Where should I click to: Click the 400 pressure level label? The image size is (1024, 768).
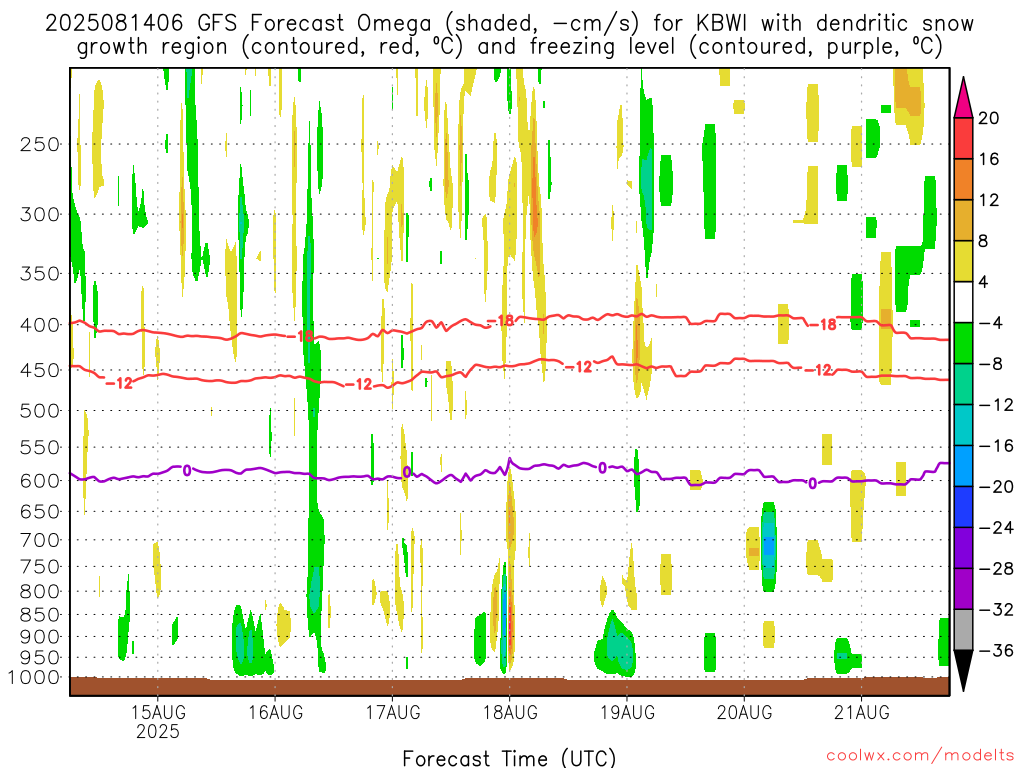(x=40, y=325)
